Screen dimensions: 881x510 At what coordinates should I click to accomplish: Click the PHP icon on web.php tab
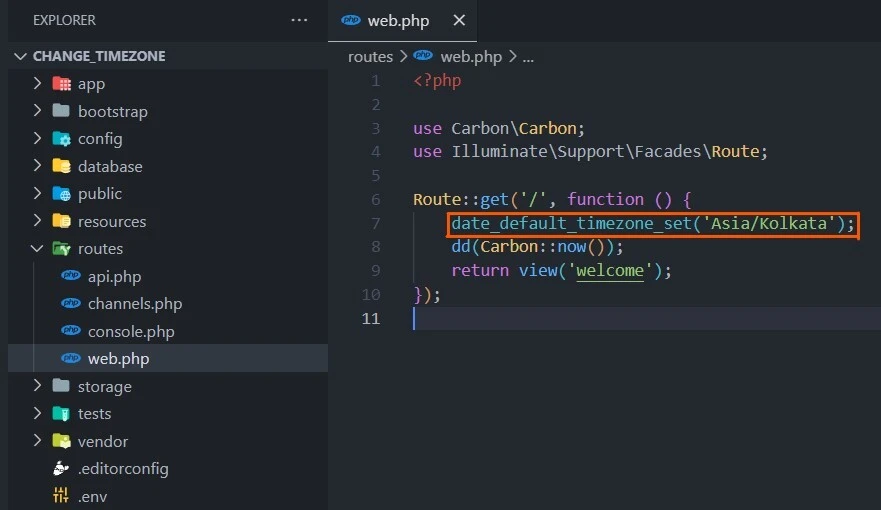click(351, 20)
